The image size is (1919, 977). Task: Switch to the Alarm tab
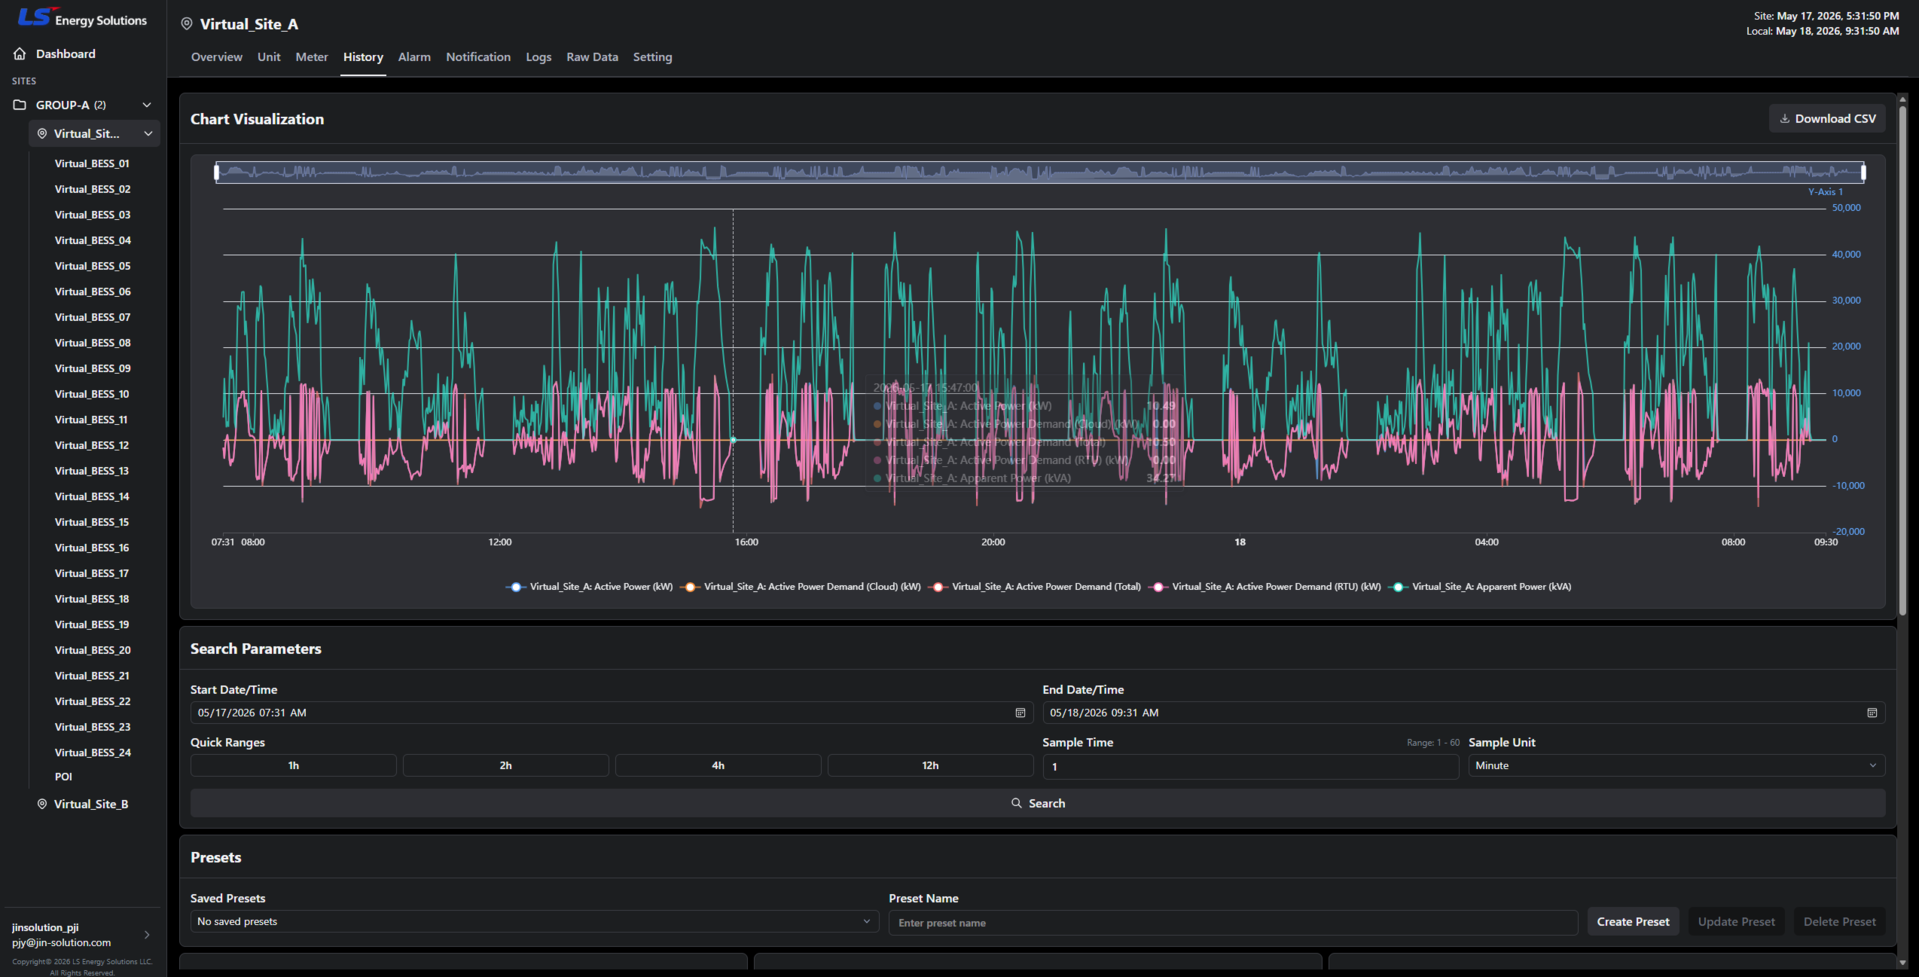click(x=414, y=57)
